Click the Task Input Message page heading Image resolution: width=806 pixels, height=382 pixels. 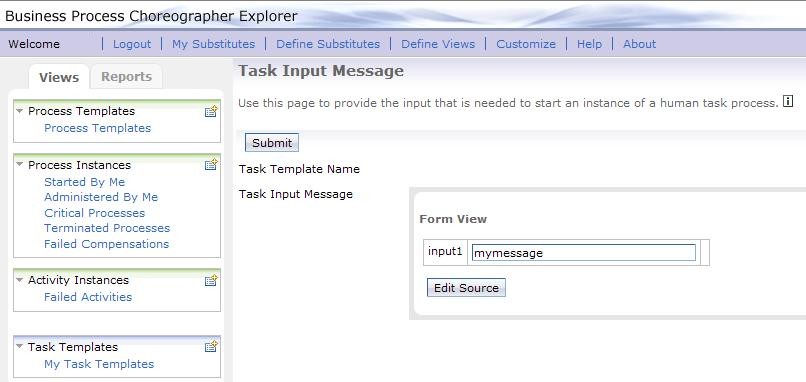coord(321,71)
